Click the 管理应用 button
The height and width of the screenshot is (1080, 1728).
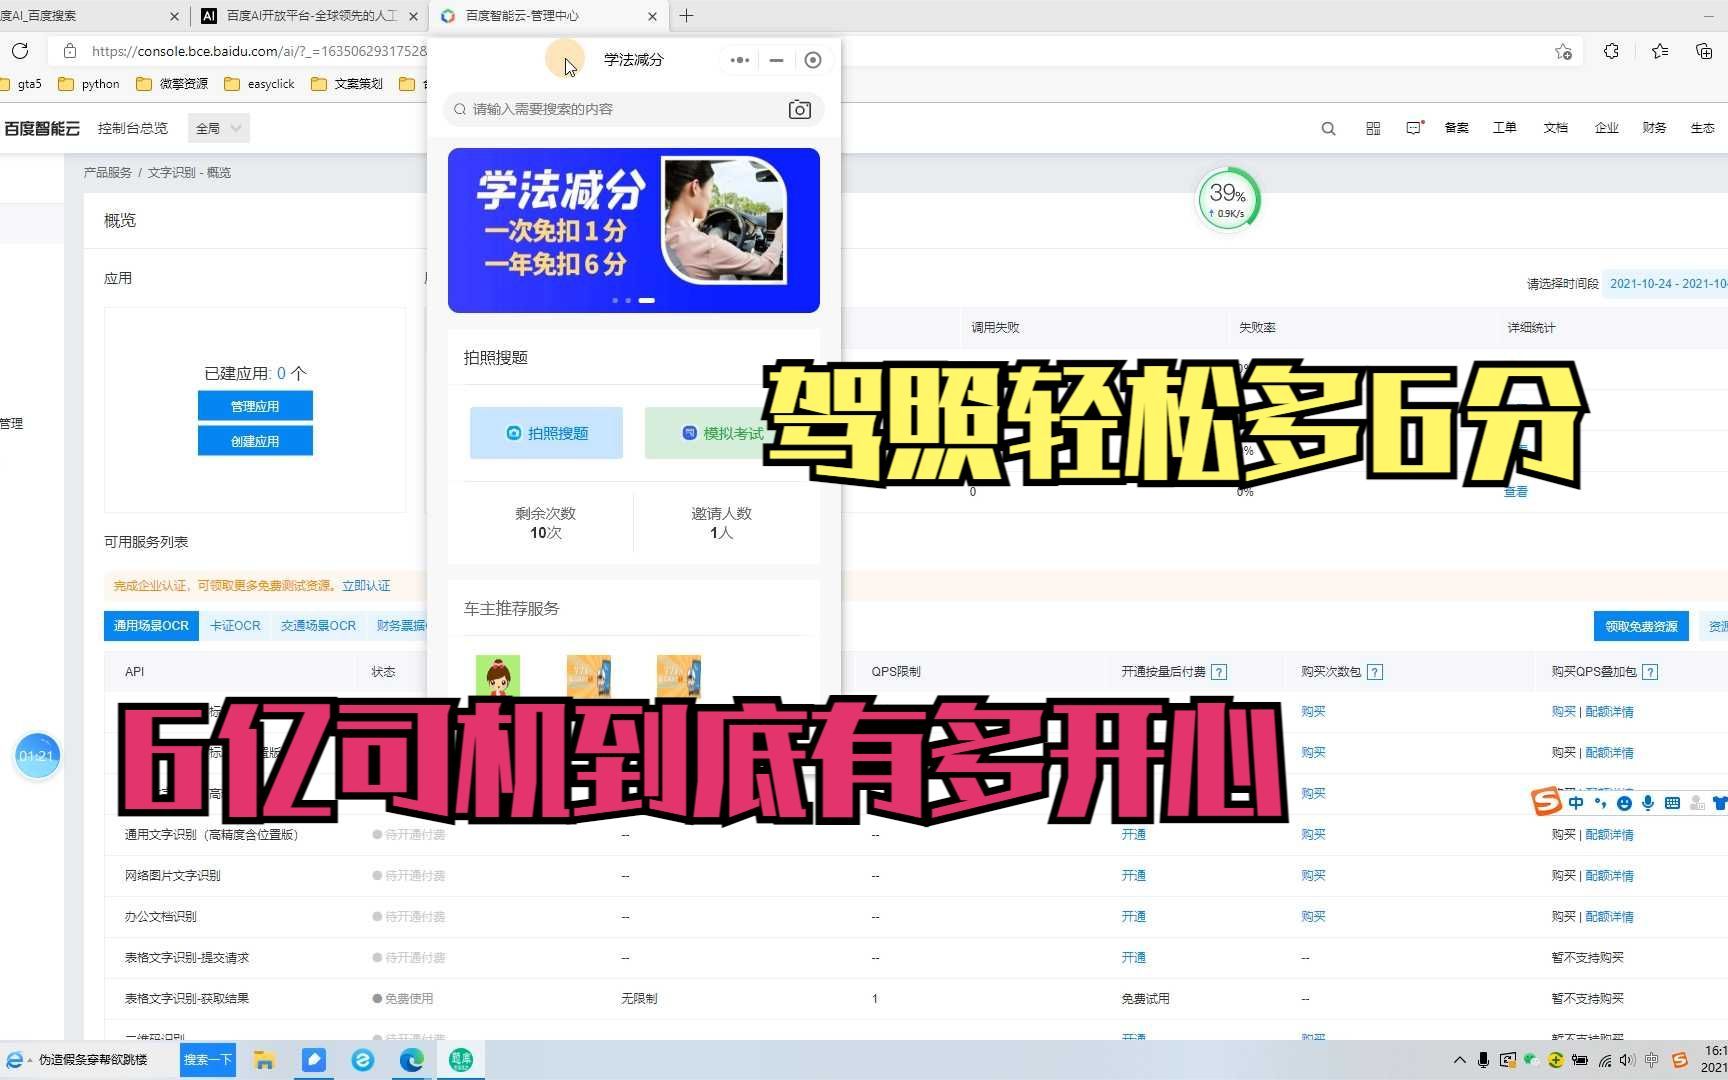coord(255,406)
